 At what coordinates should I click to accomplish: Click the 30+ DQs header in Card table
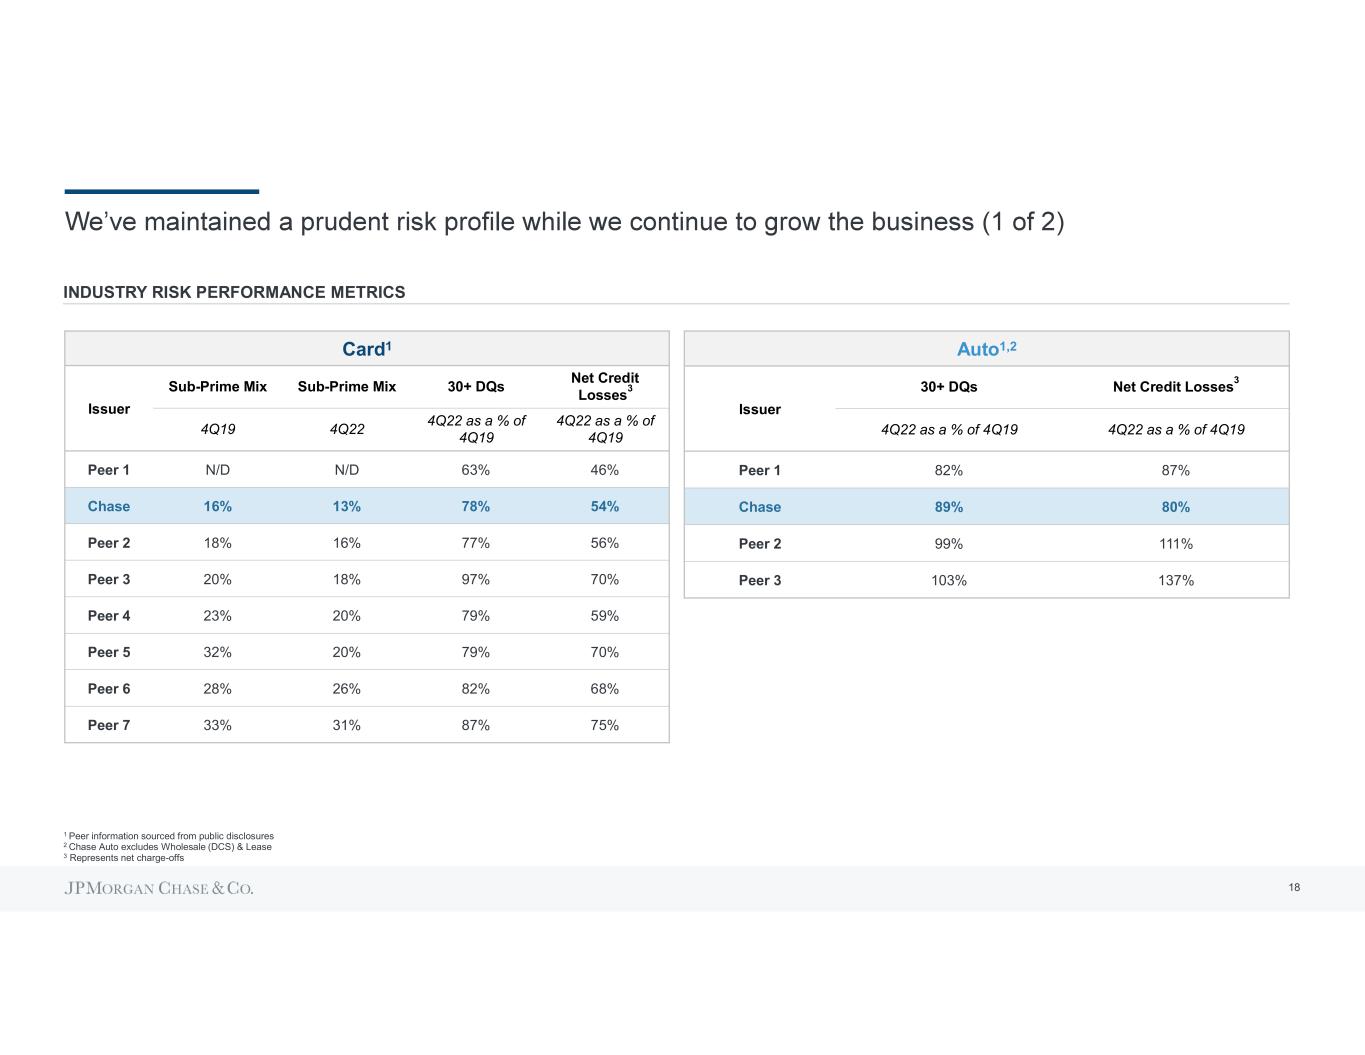[476, 386]
